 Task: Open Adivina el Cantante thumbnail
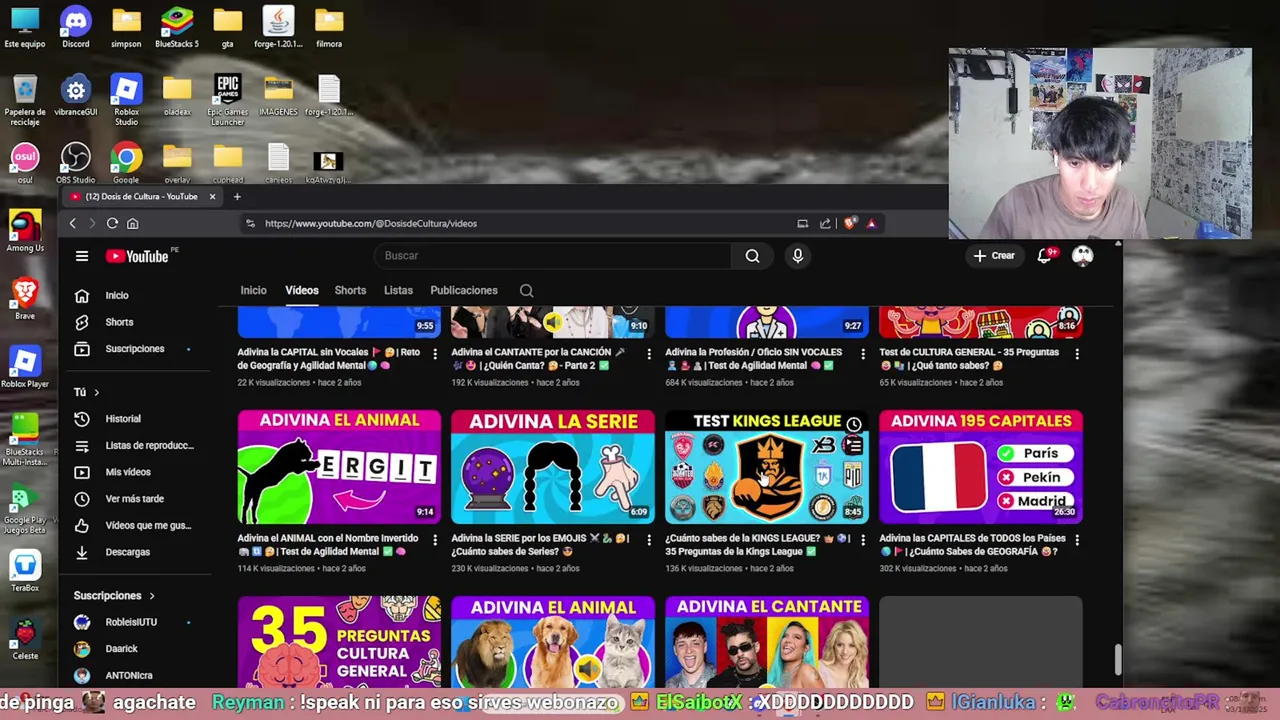pos(767,641)
